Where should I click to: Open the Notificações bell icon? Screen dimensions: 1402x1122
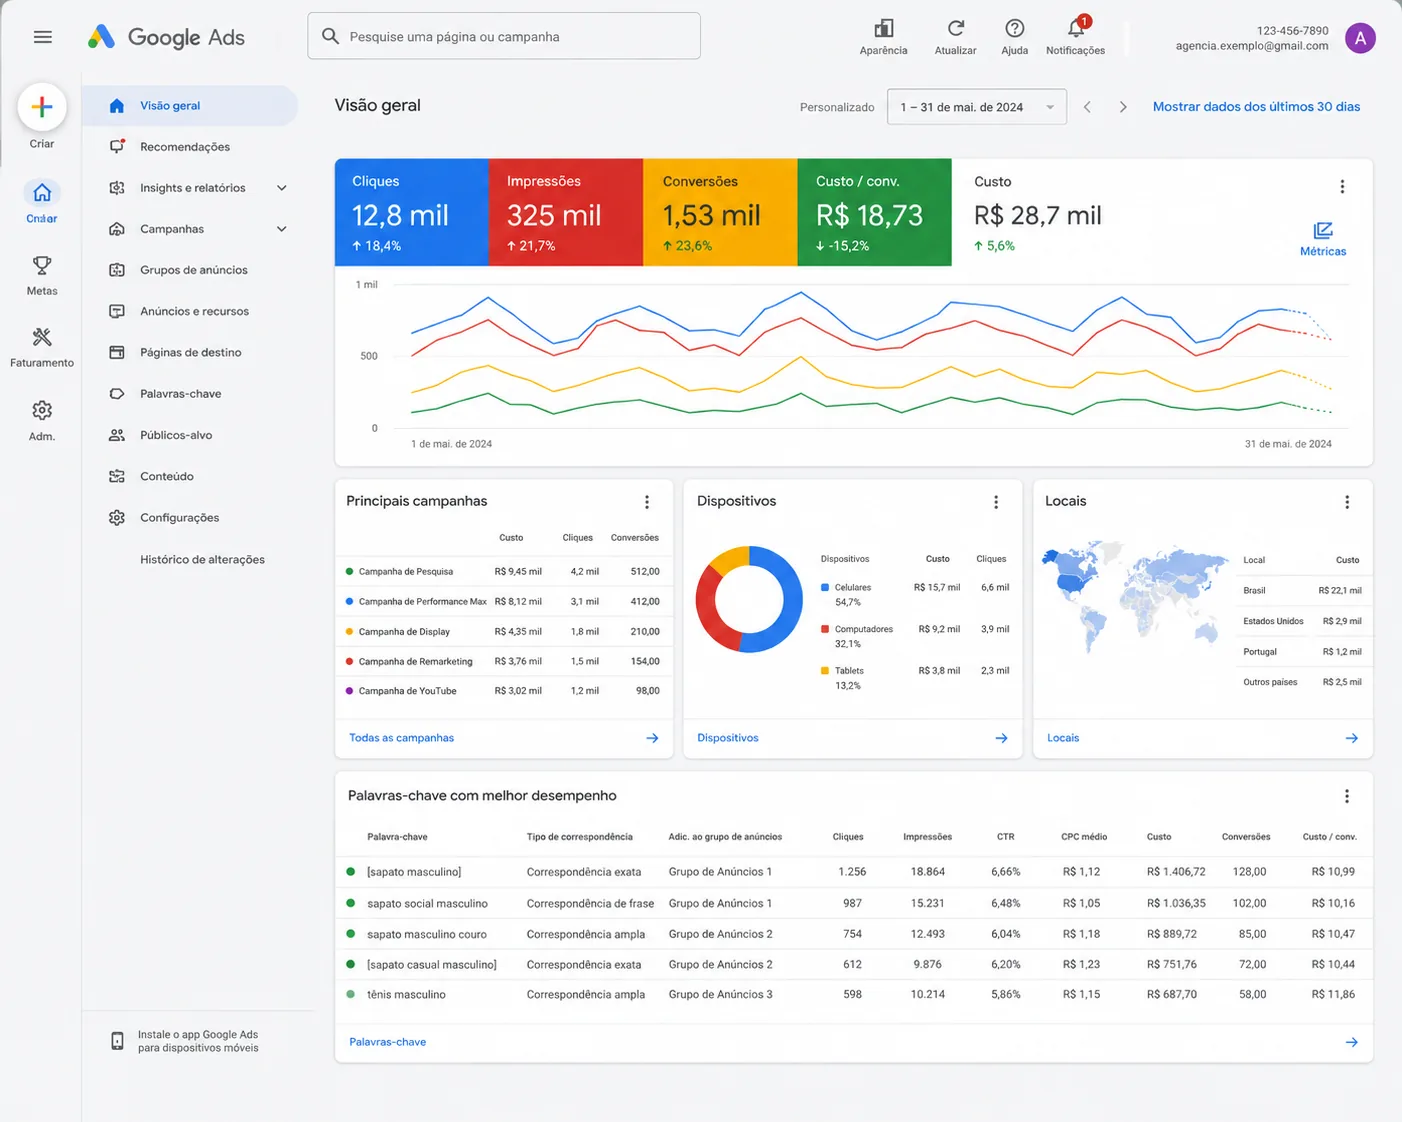1076,27
